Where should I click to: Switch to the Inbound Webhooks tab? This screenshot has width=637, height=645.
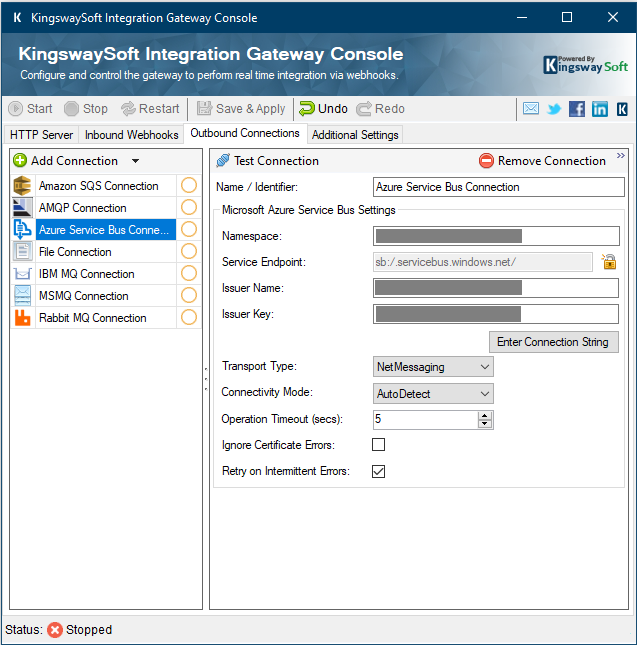click(131, 135)
